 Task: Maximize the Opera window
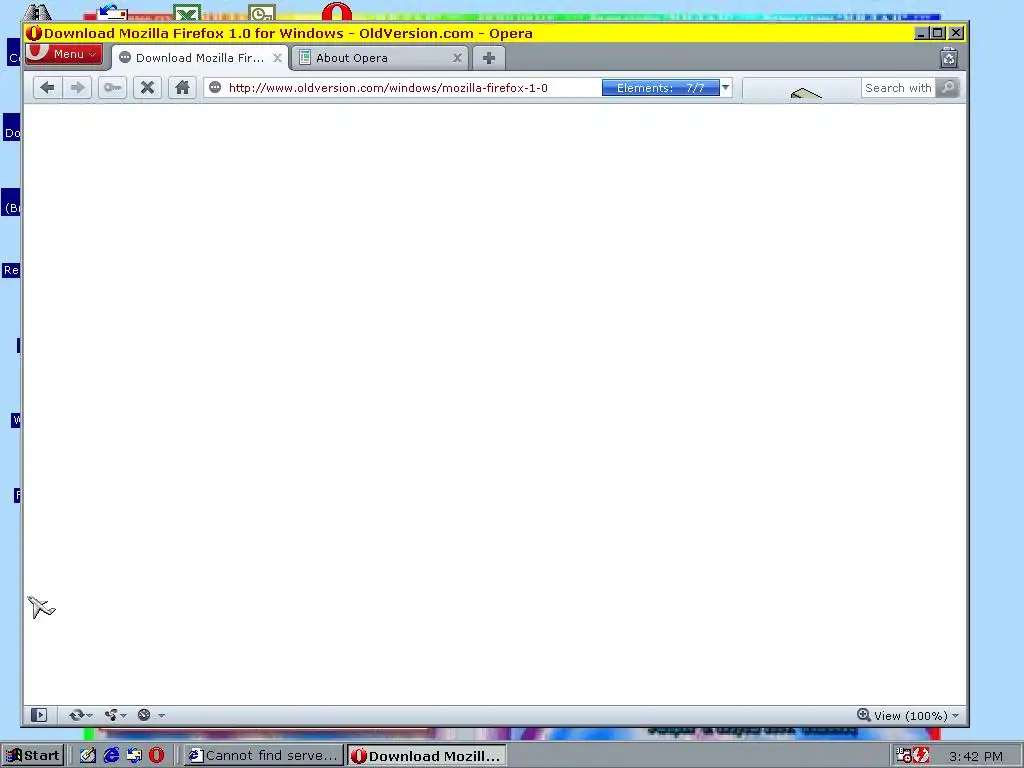click(x=938, y=33)
